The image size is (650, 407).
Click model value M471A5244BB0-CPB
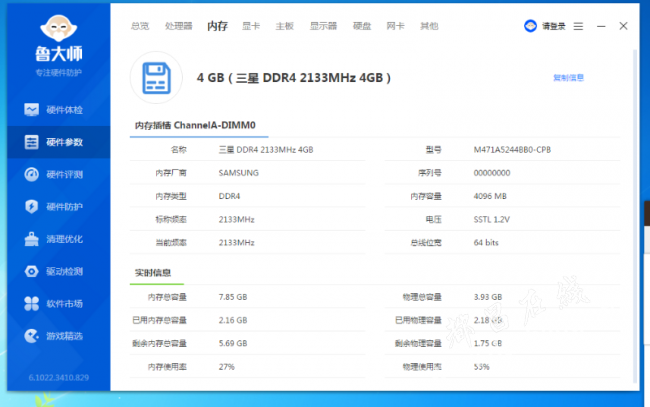(x=512, y=150)
